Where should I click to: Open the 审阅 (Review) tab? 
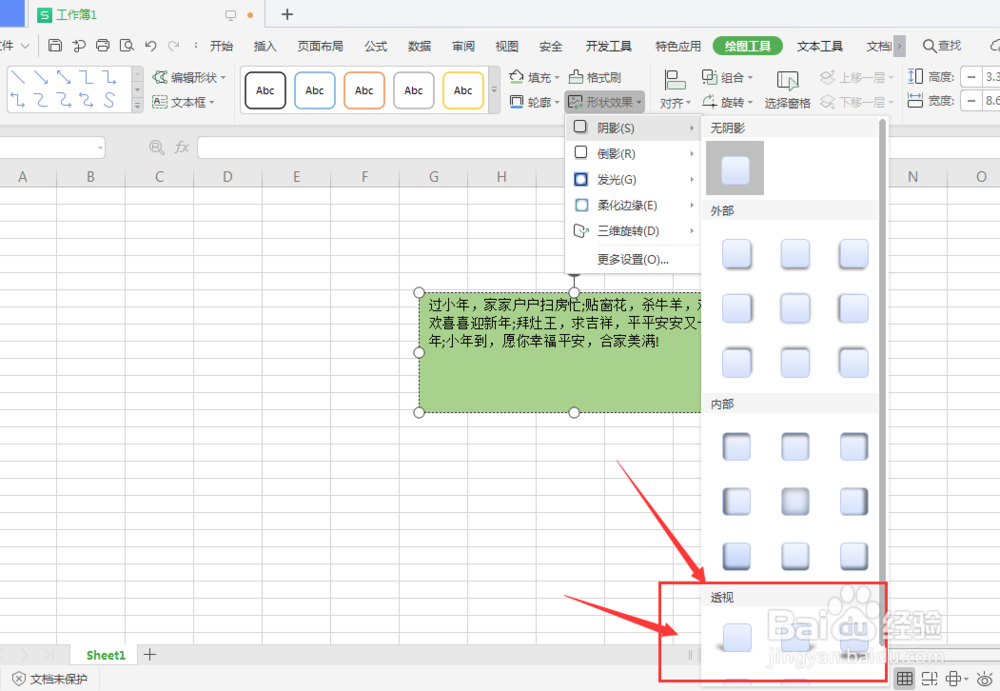[464, 46]
